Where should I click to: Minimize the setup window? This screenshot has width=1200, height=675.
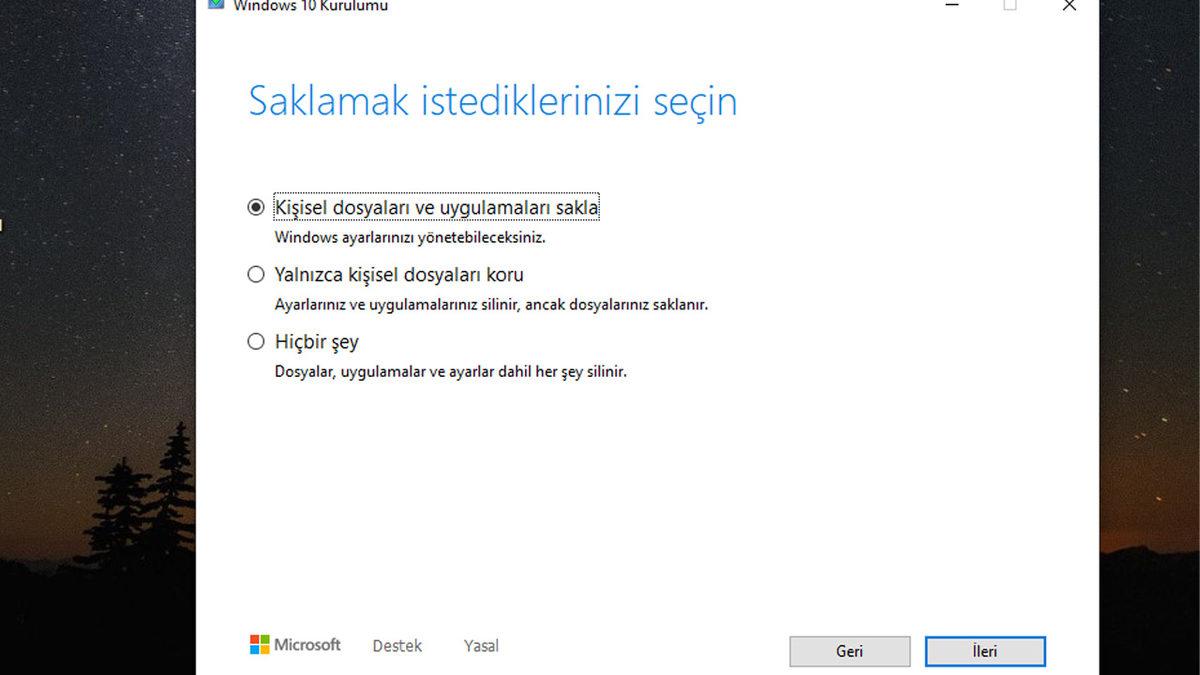(x=951, y=6)
